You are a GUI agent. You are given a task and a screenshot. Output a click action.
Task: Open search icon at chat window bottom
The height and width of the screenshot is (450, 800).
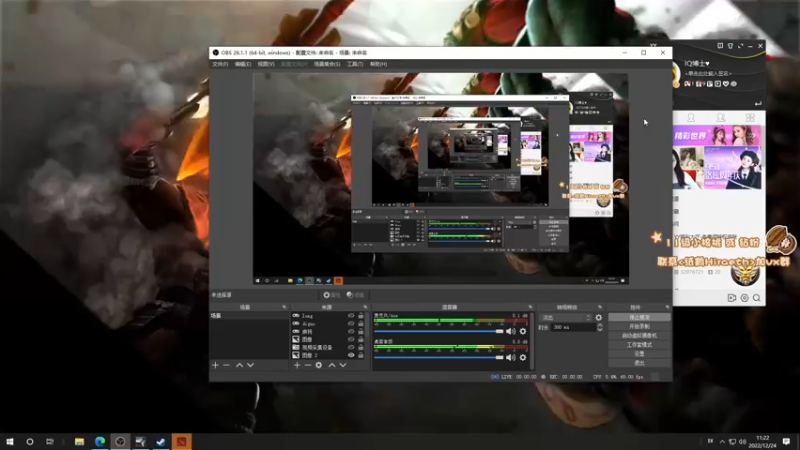pyautogui.click(x=757, y=297)
